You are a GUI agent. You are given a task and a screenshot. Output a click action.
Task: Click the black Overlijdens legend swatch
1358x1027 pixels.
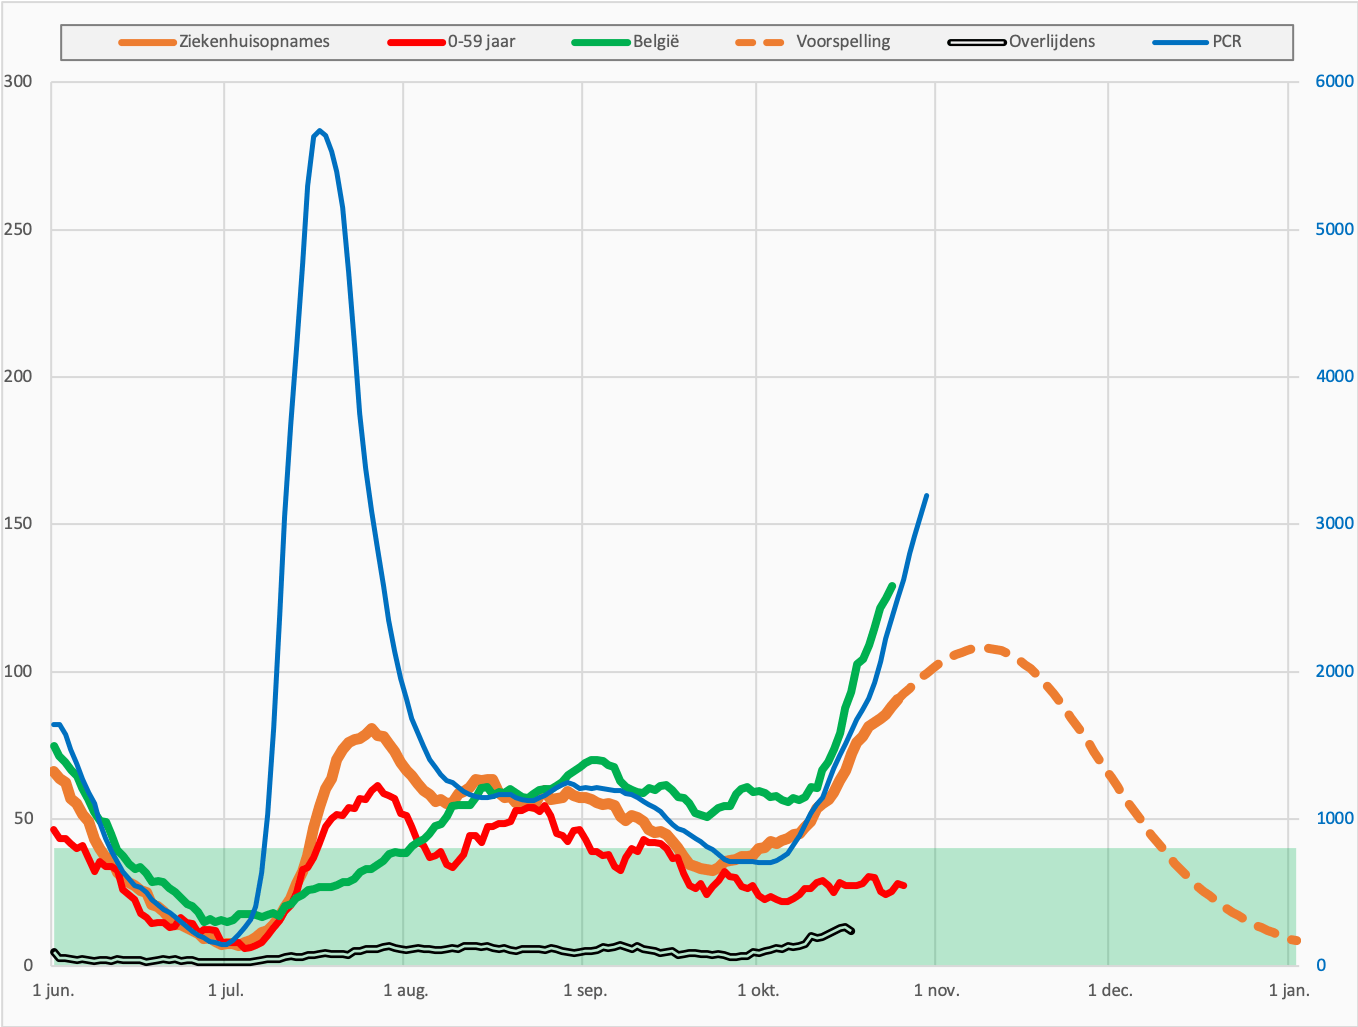click(977, 42)
